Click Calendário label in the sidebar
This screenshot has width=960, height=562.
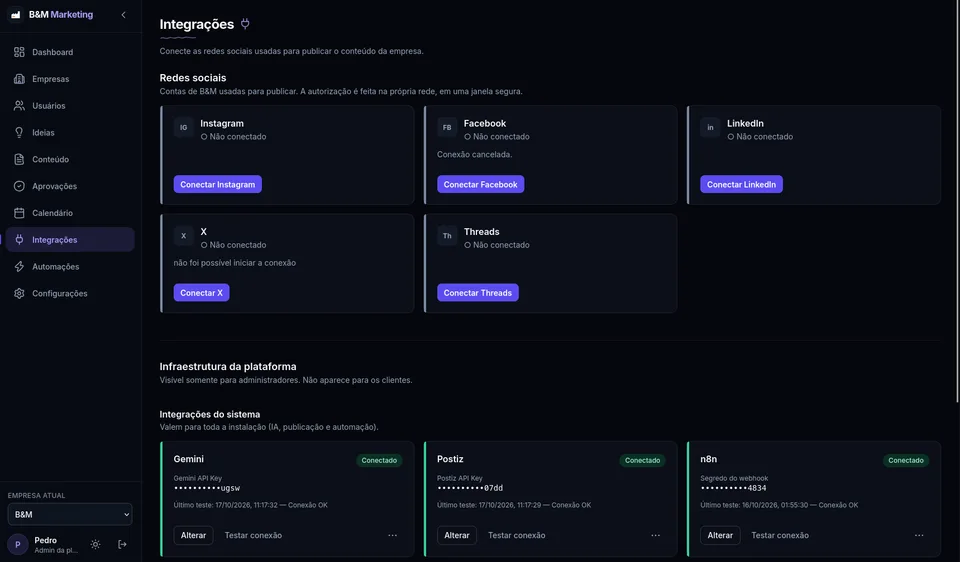click(53, 213)
